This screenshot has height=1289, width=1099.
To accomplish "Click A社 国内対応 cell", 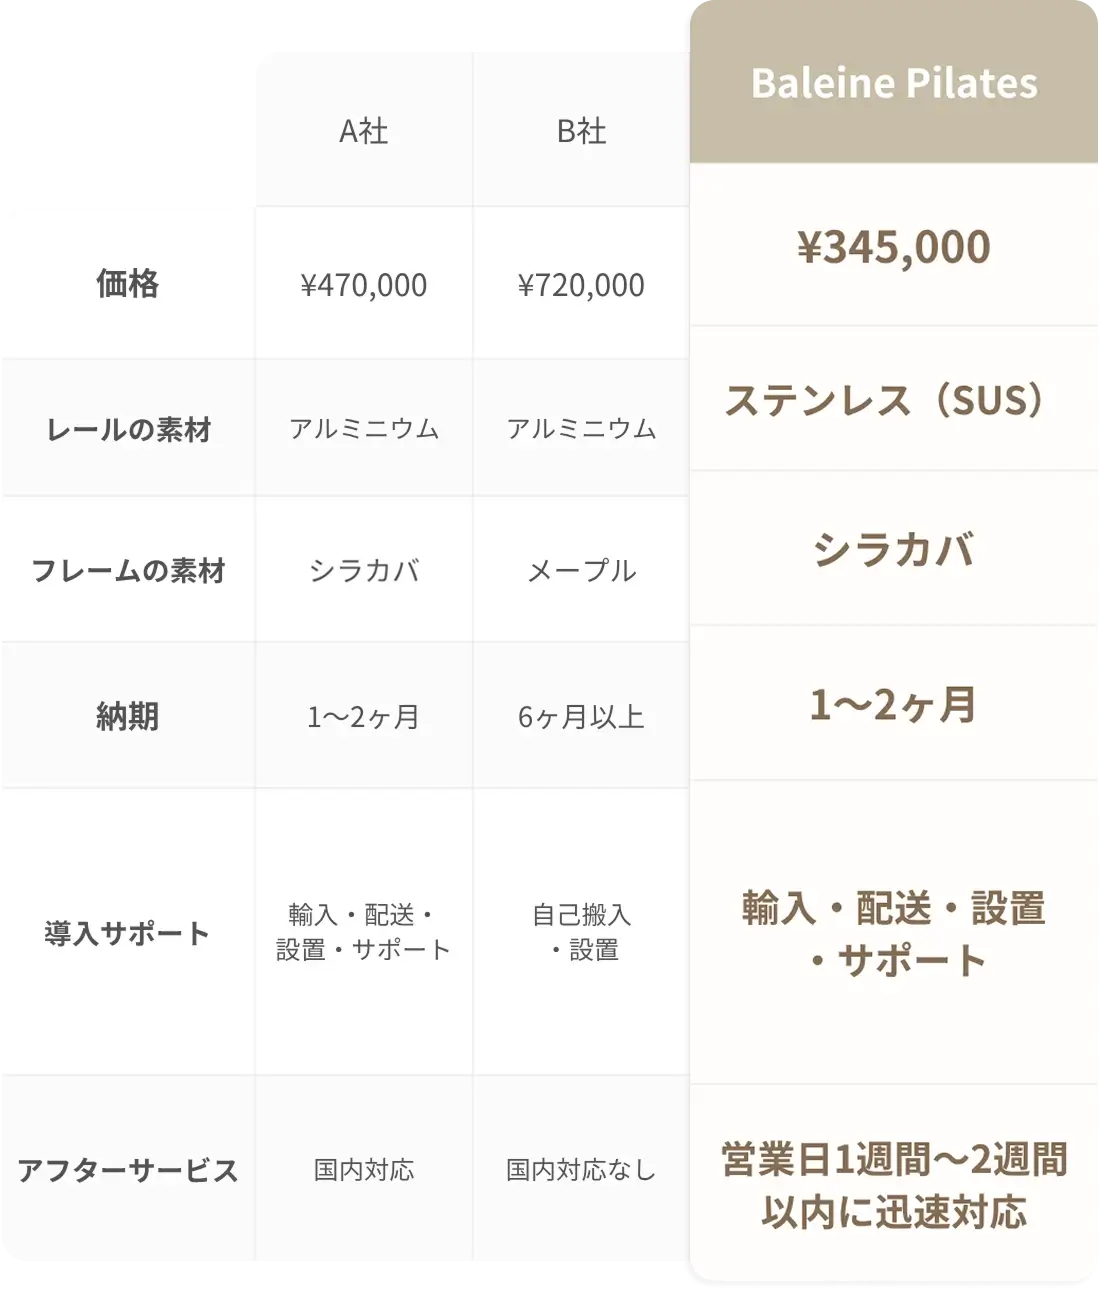I will pyautogui.click(x=364, y=1169).
